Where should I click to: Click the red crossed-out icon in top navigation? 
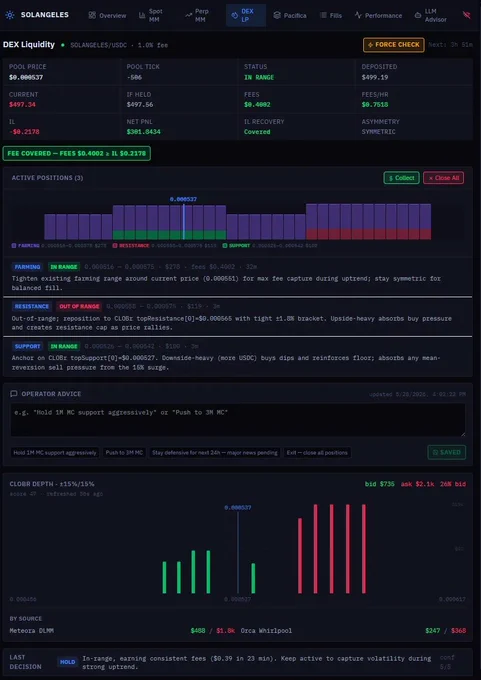pyautogui.click(x=467, y=15)
